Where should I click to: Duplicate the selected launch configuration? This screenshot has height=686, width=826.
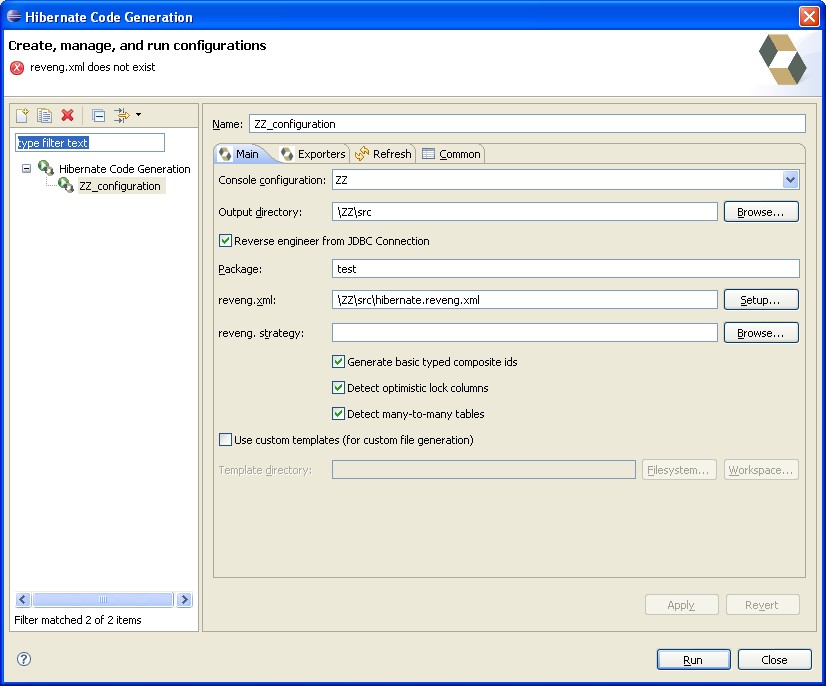[45, 115]
